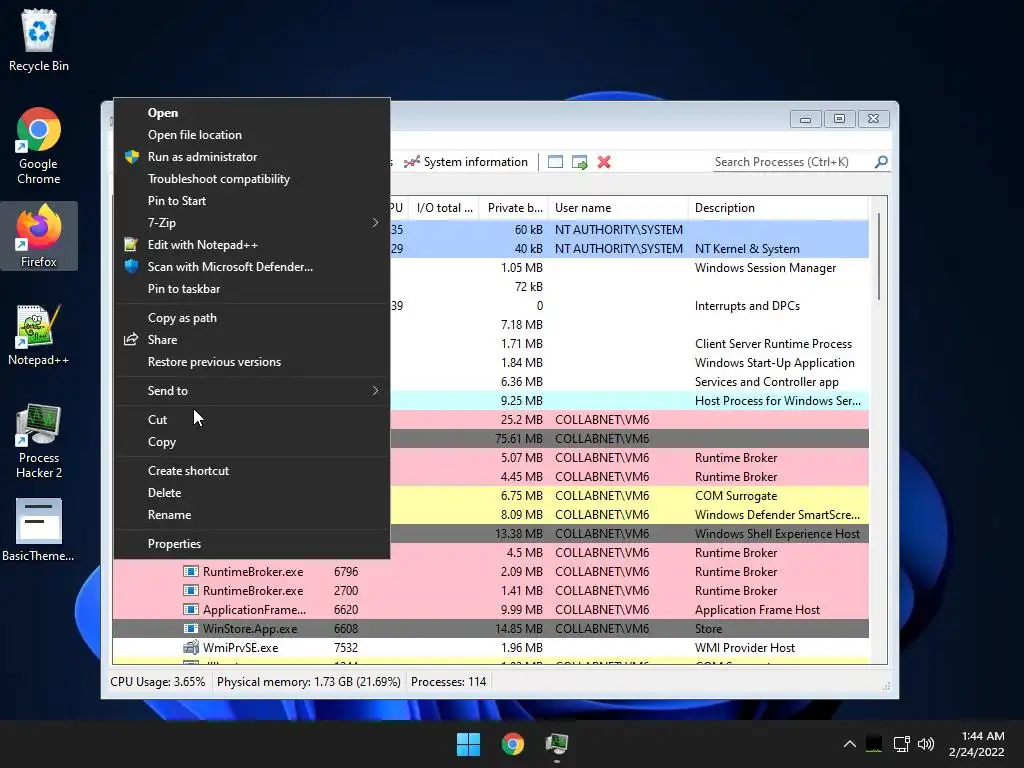Open the Recycle Bin desktop icon

coord(39,40)
